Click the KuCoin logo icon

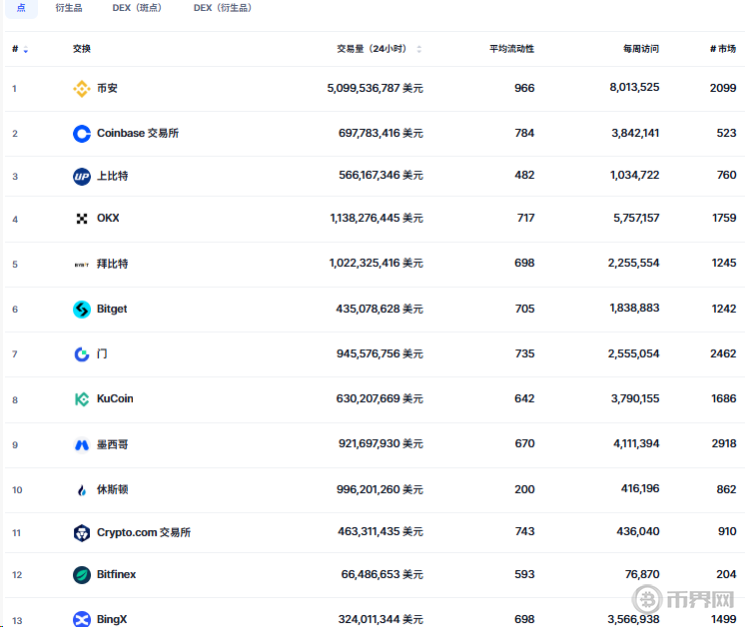pyautogui.click(x=82, y=399)
